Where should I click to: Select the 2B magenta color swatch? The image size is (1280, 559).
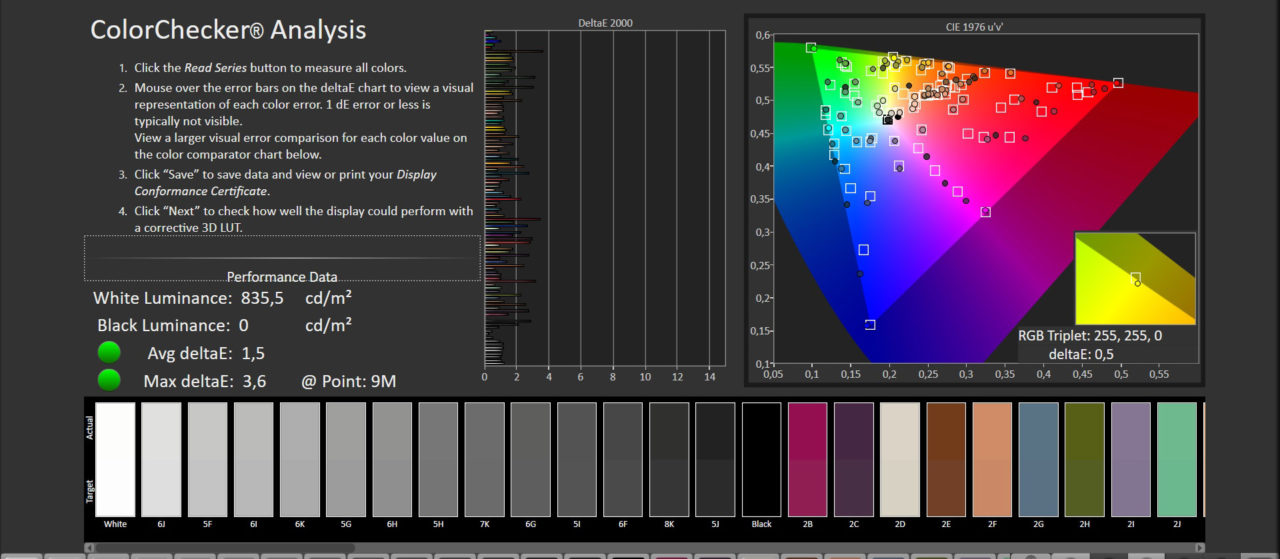point(808,459)
